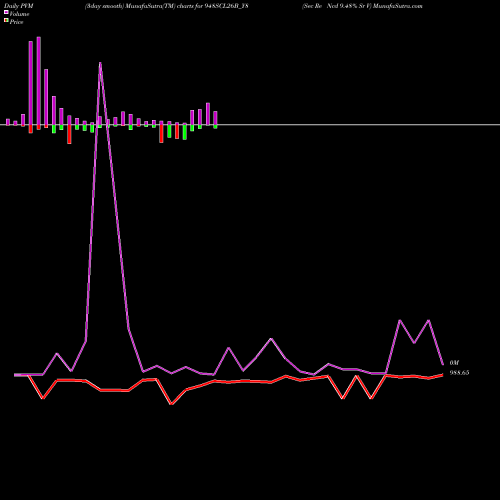
Task: Click the 3day smooth MunafaSutra charts heading
Action: click(x=166, y=6)
